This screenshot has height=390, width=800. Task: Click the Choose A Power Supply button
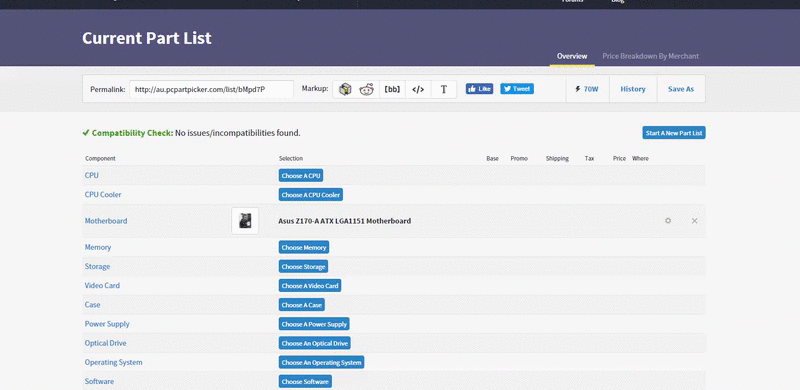(314, 324)
